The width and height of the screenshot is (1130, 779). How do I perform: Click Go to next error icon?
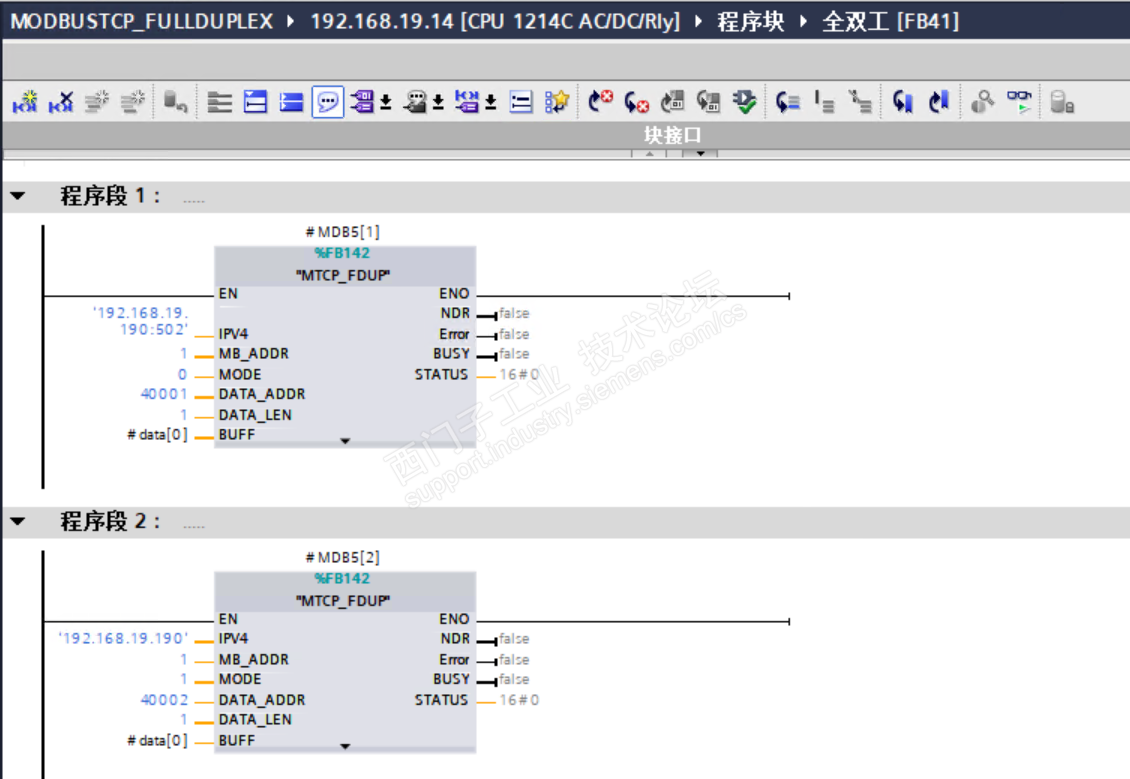(600, 102)
